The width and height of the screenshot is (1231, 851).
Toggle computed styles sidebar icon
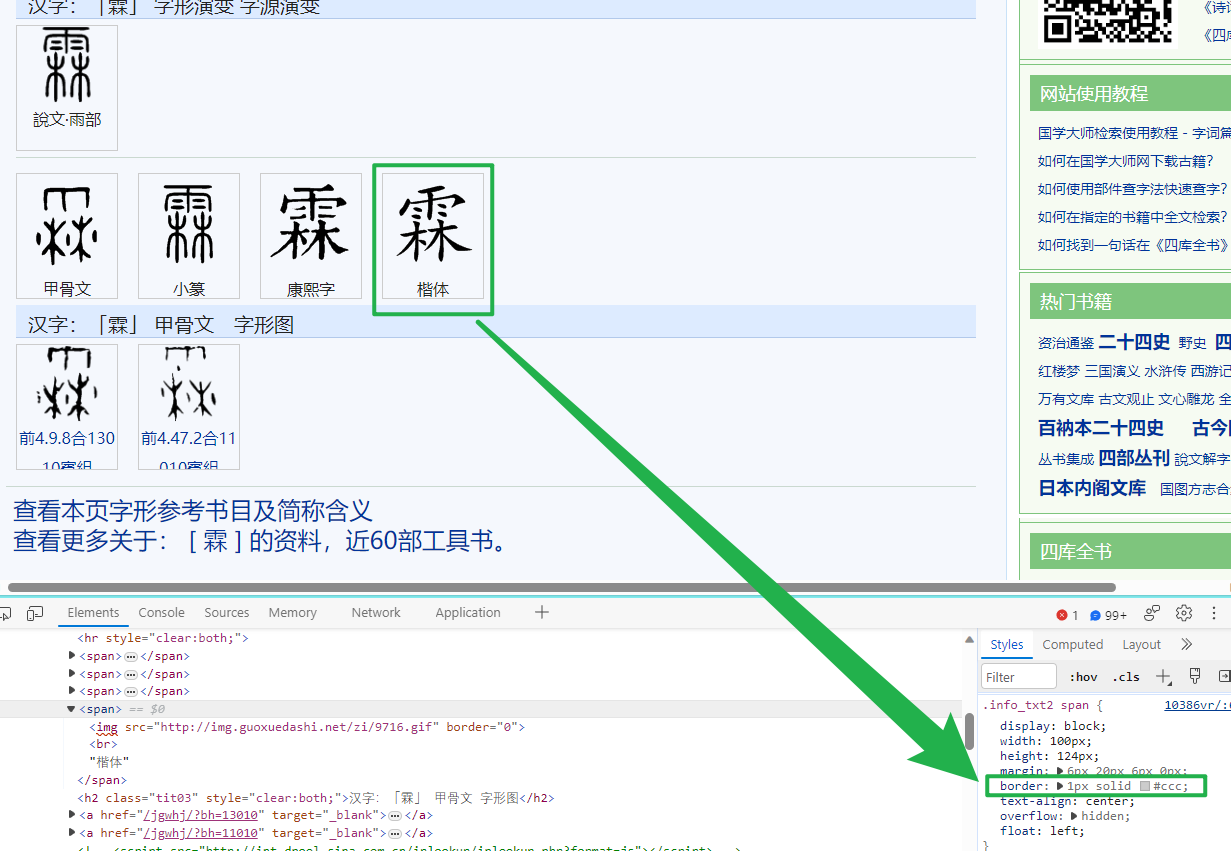click(1224, 677)
